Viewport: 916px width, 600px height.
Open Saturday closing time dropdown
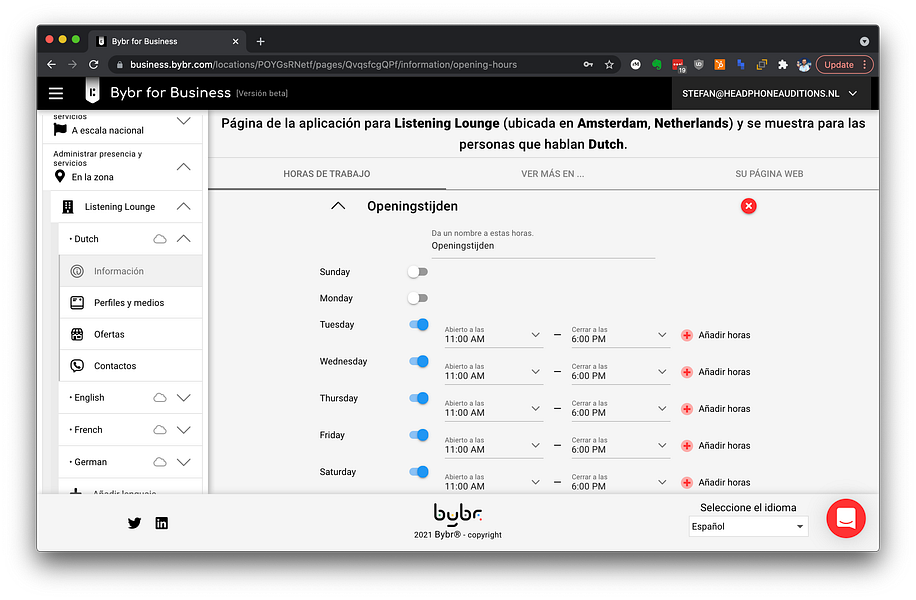click(x=620, y=483)
